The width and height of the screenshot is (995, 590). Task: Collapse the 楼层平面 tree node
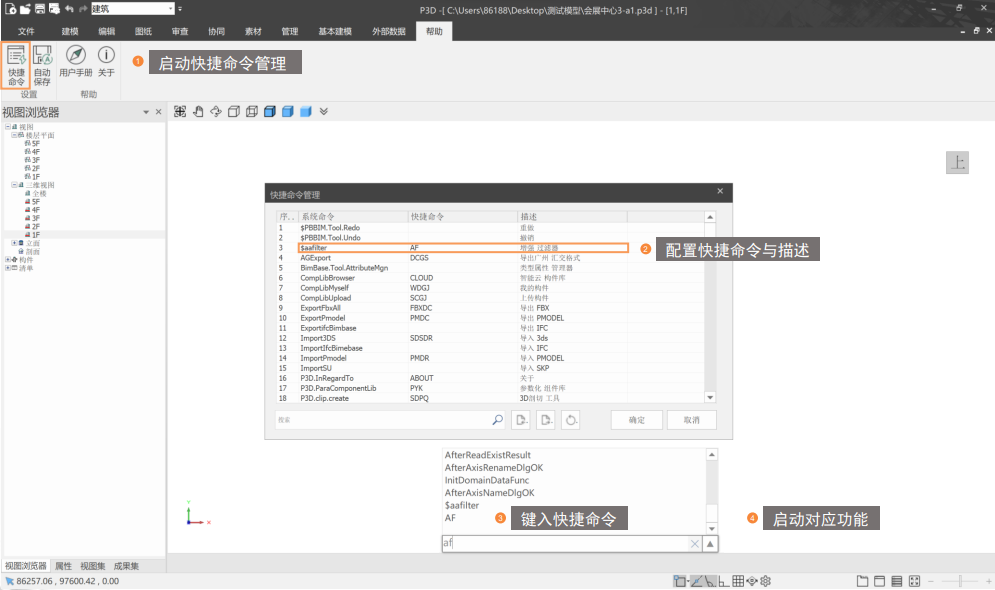click(15, 135)
